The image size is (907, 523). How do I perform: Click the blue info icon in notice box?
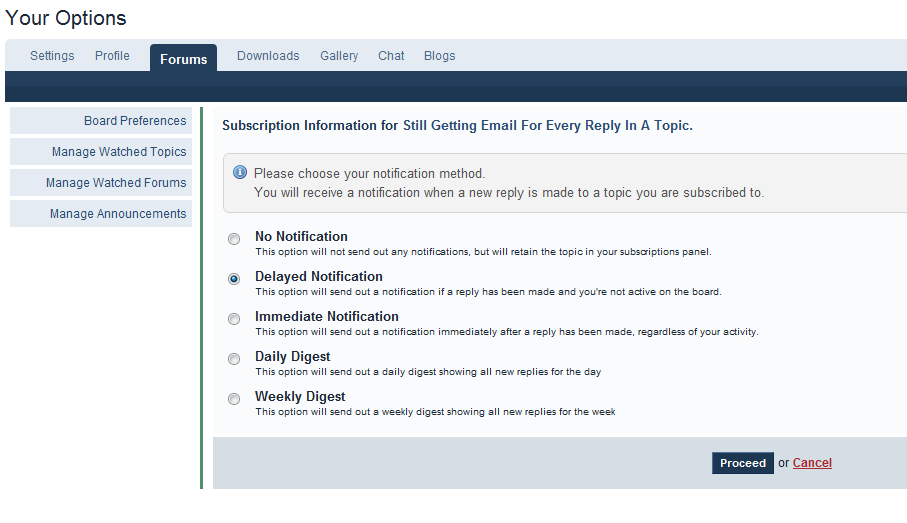pyautogui.click(x=239, y=172)
